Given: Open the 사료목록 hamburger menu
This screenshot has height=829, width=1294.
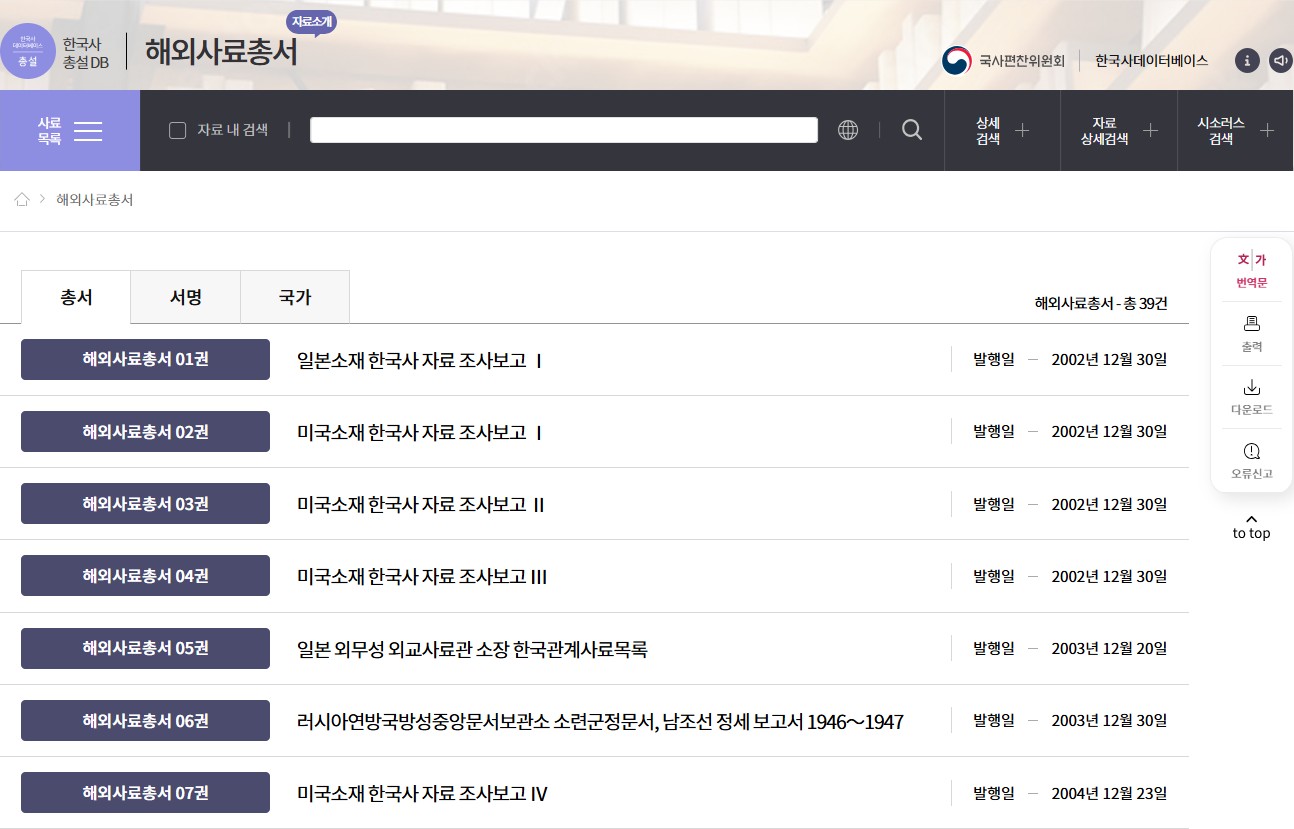Looking at the screenshot, I should coord(70,131).
